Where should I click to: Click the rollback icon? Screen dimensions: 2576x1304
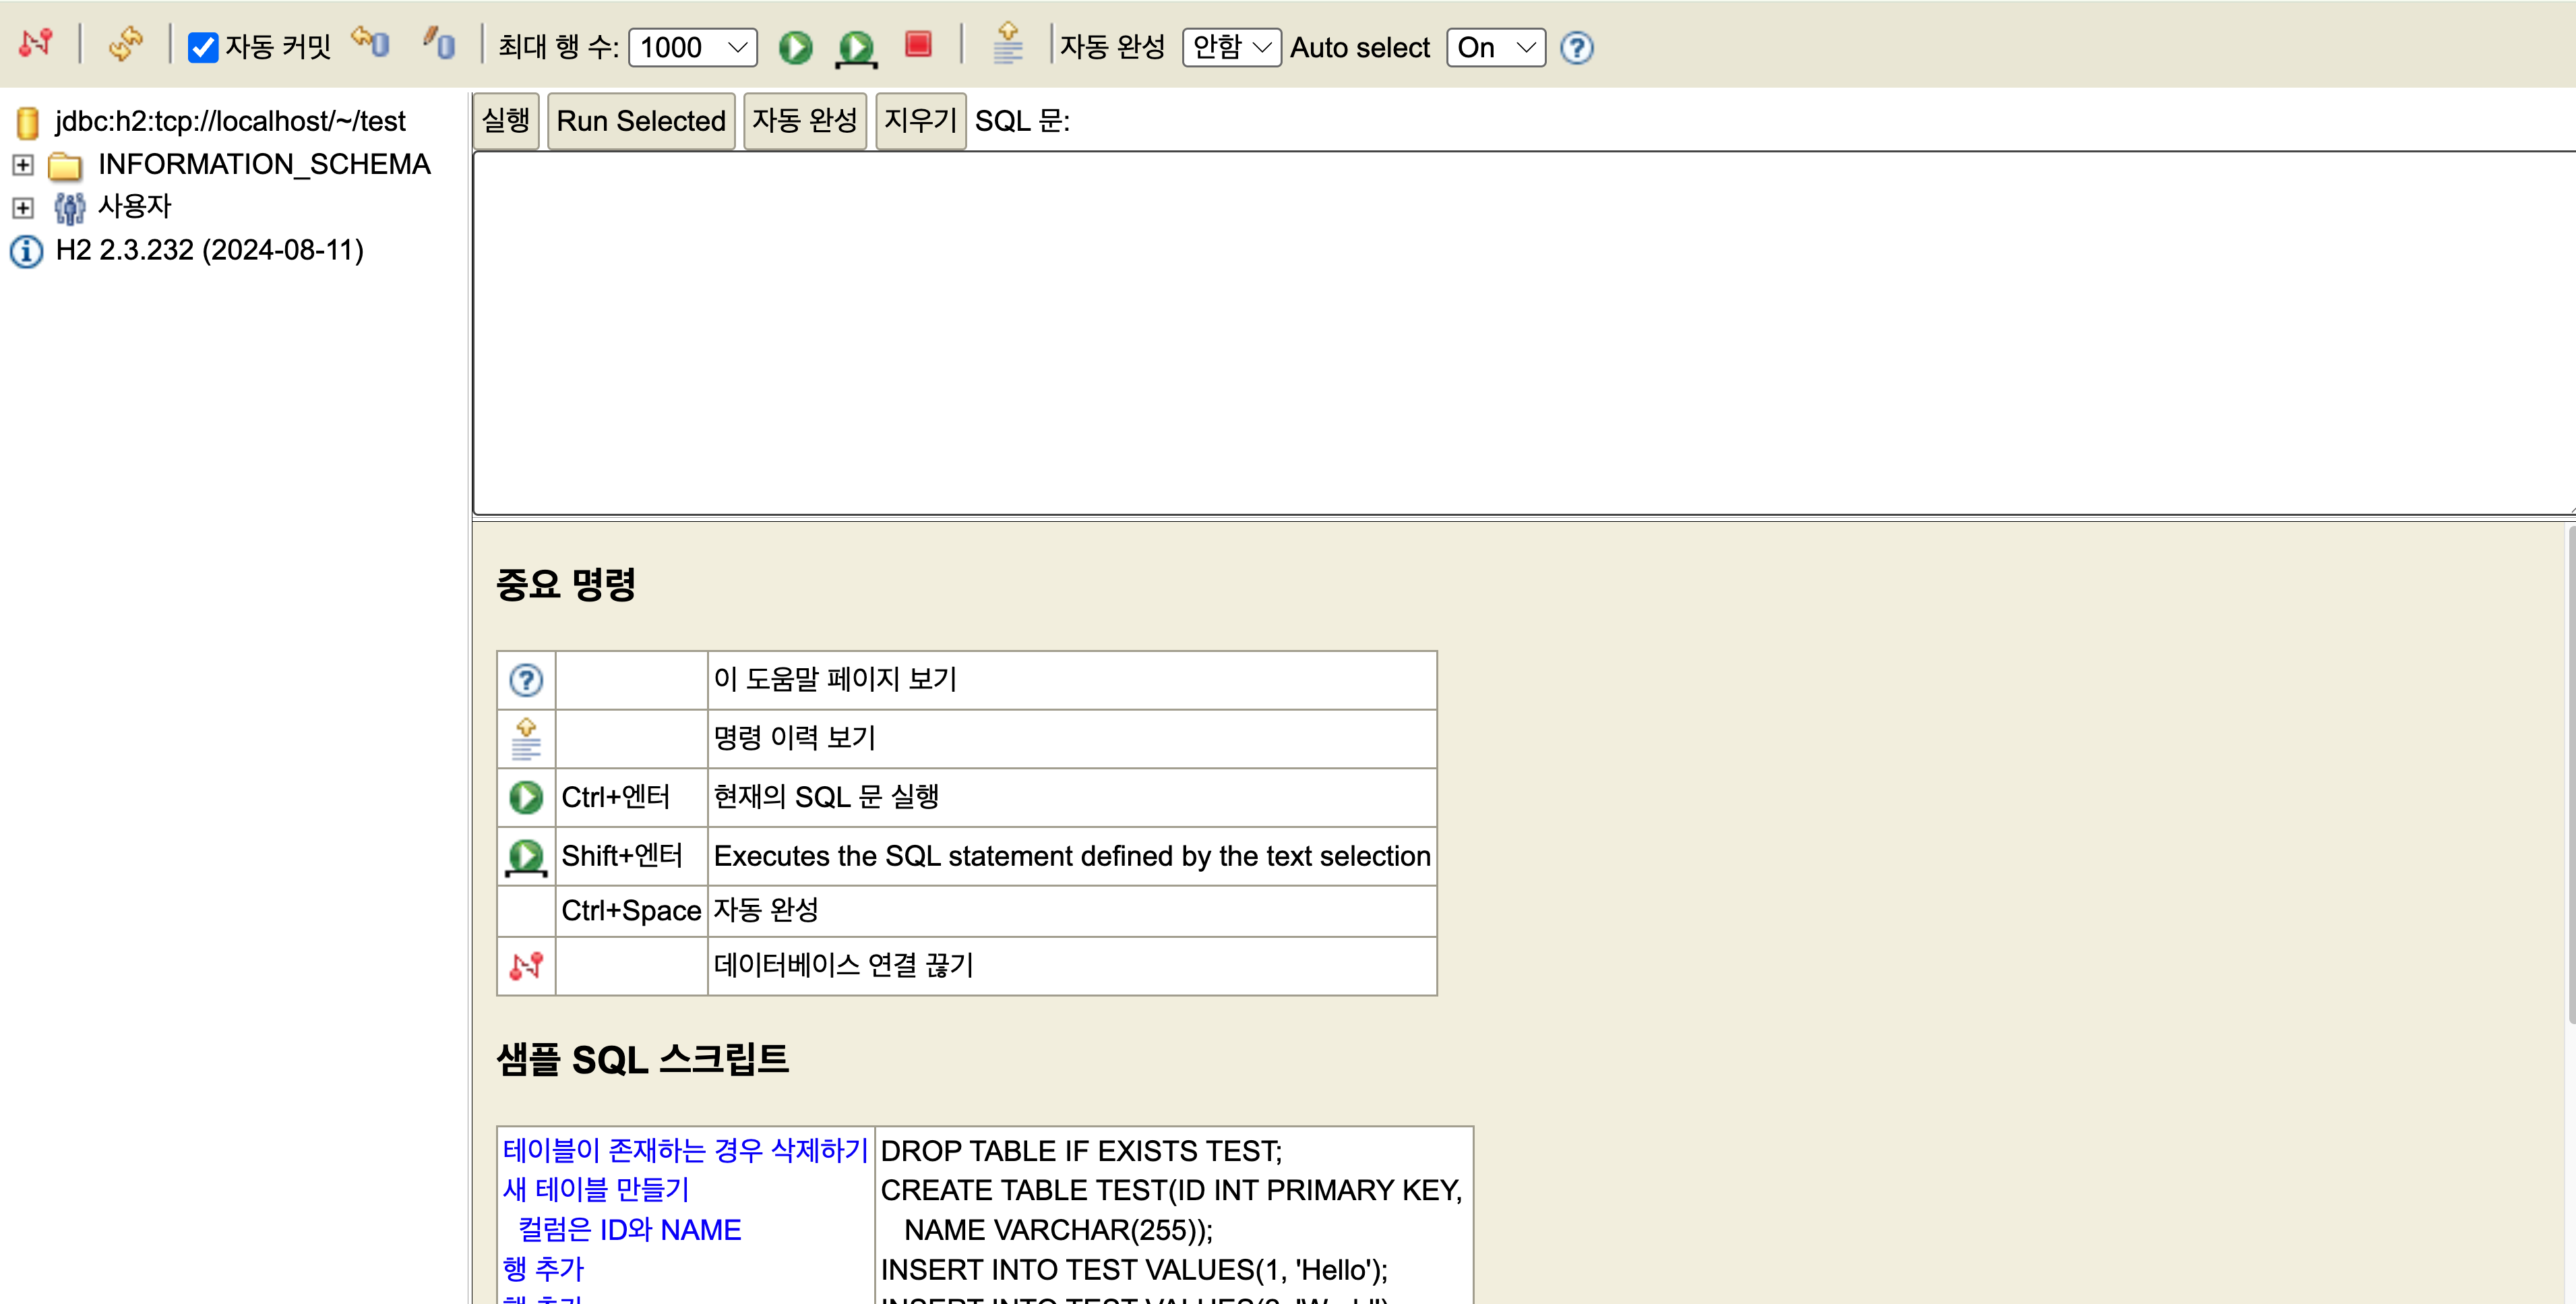pyautogui.click(x=370, y=44)
